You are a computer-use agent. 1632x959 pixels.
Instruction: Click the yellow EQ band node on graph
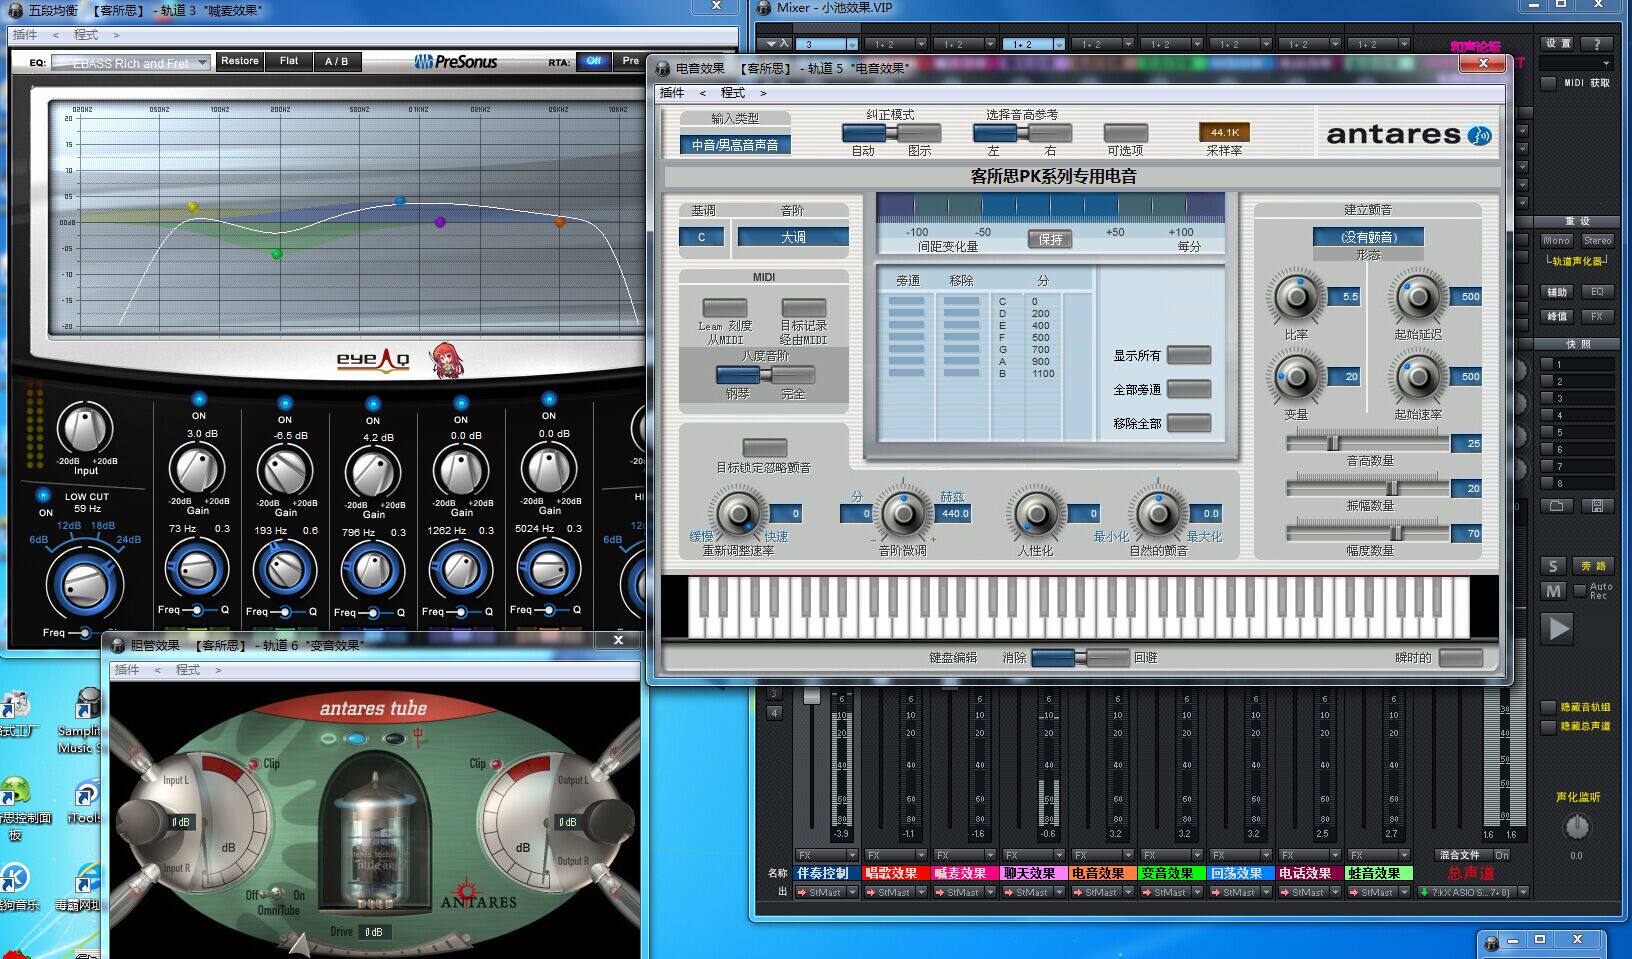(x=193, y=207)
